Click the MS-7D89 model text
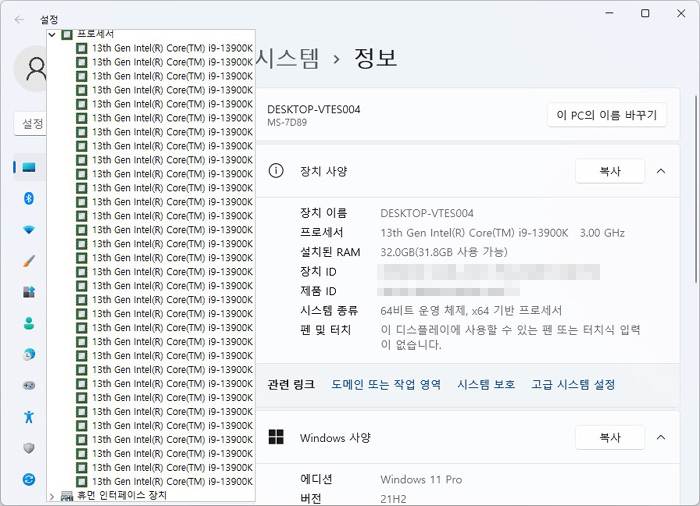Image resolution: width=700 pixels, height=506 pixels. 287,122
